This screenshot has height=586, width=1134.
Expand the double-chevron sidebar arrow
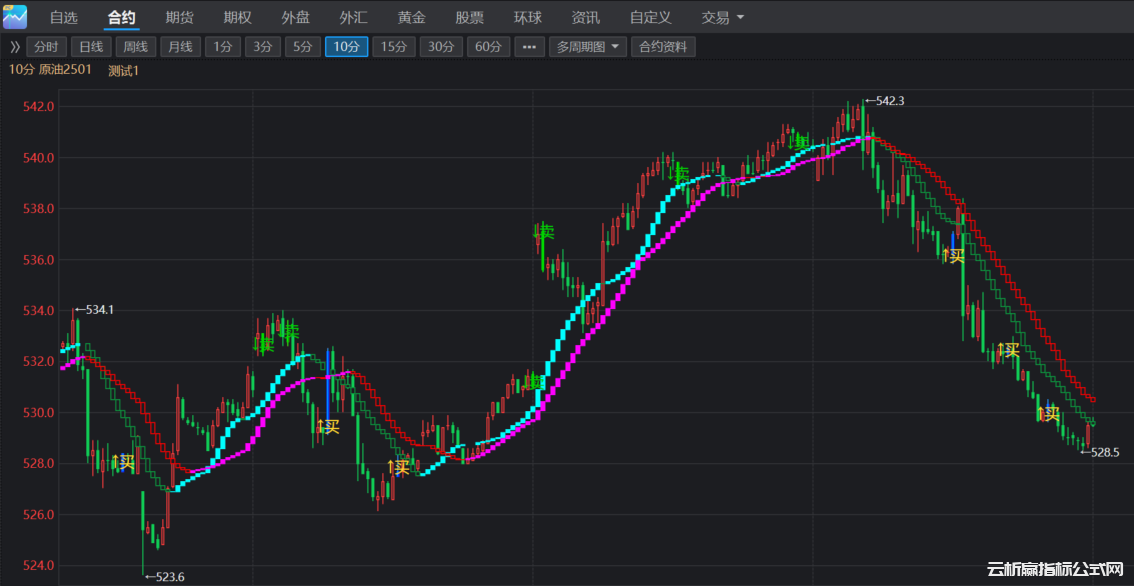point(15,47)
